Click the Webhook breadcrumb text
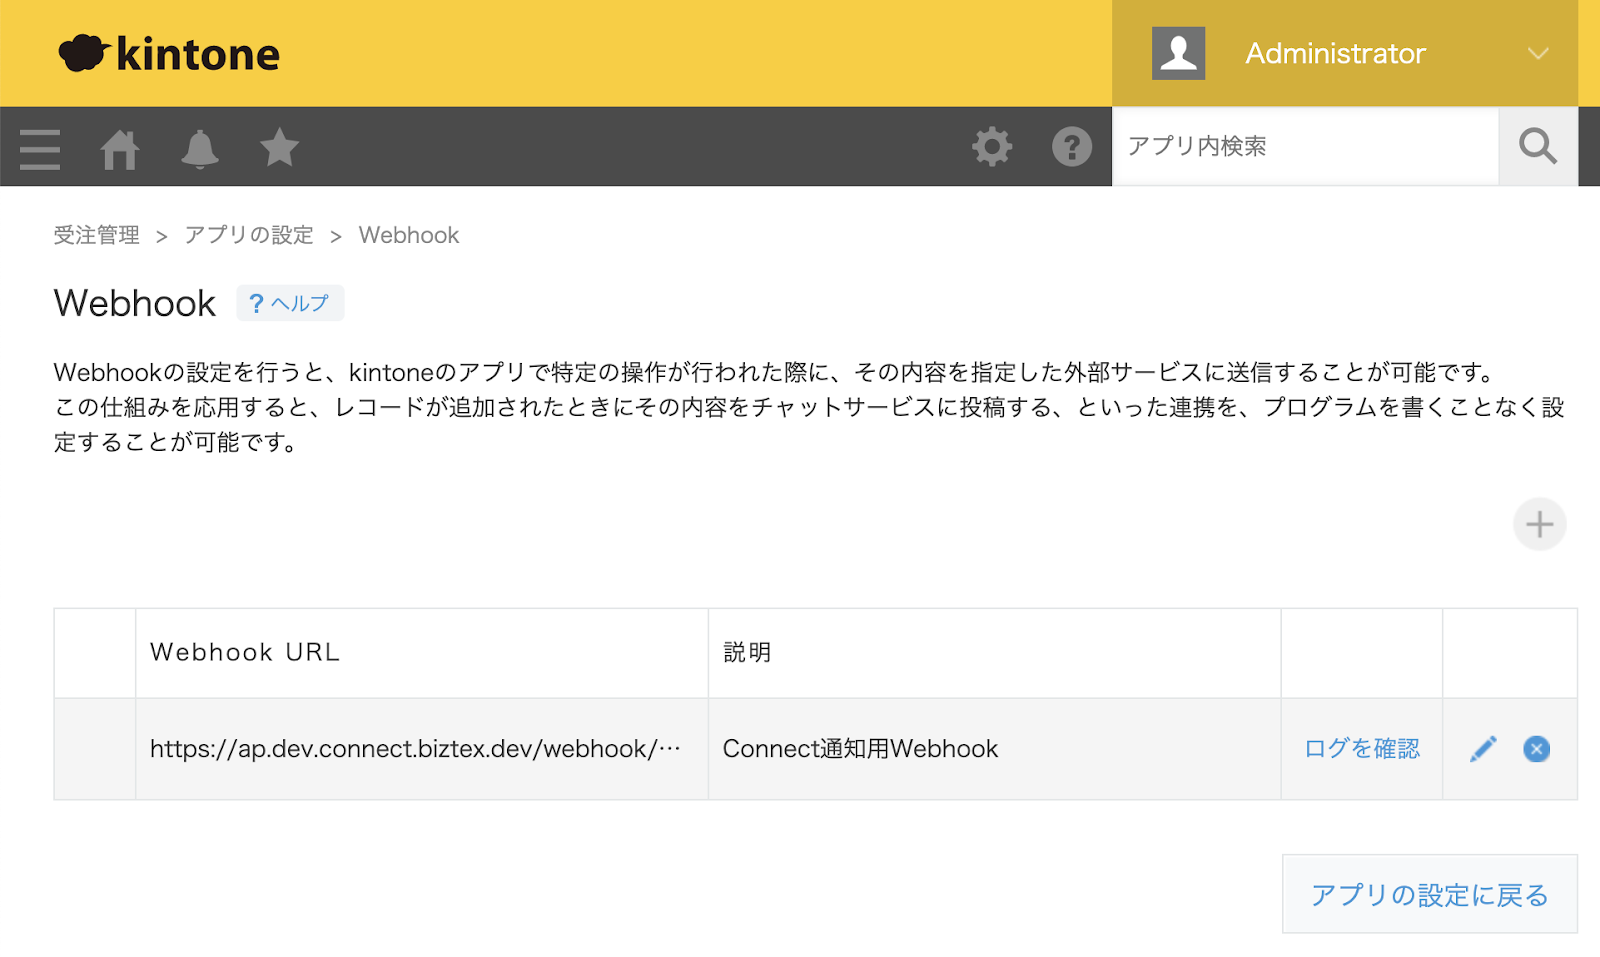The height and width of the screenshot is (957, 1600). (409, 235)
